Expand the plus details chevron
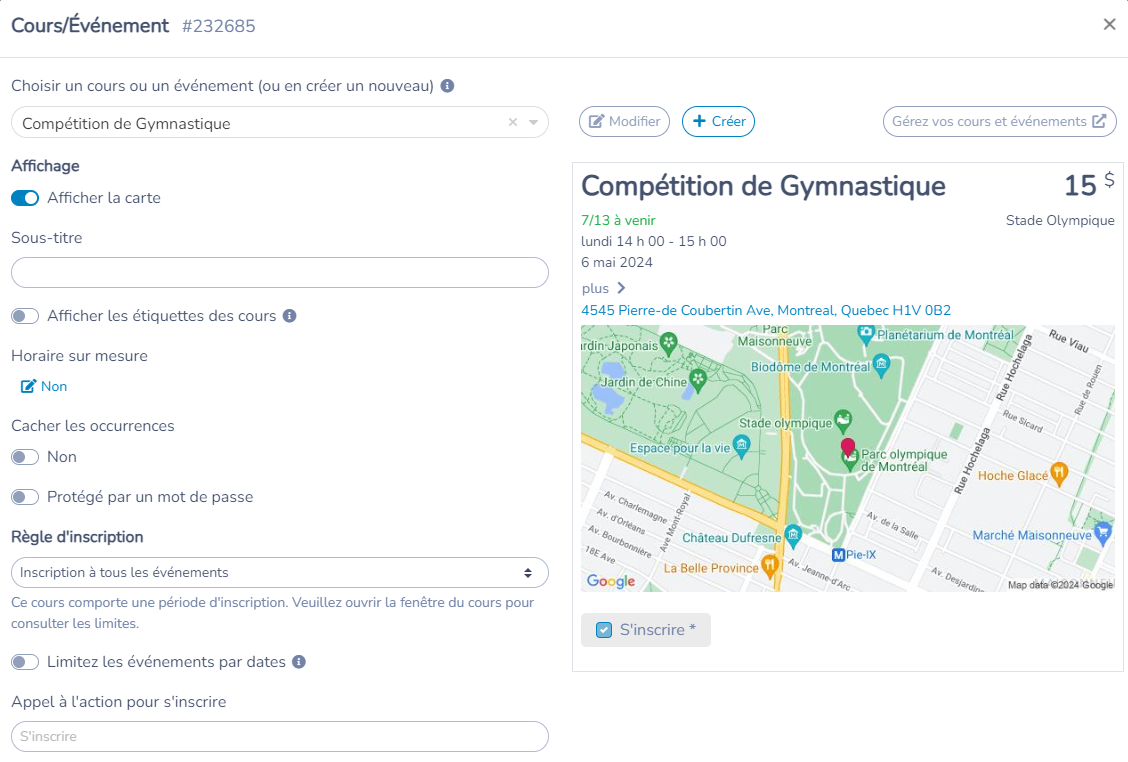The height and width of the screenshot is (762, 1128). pyautogui.click(x=621, y=288)
